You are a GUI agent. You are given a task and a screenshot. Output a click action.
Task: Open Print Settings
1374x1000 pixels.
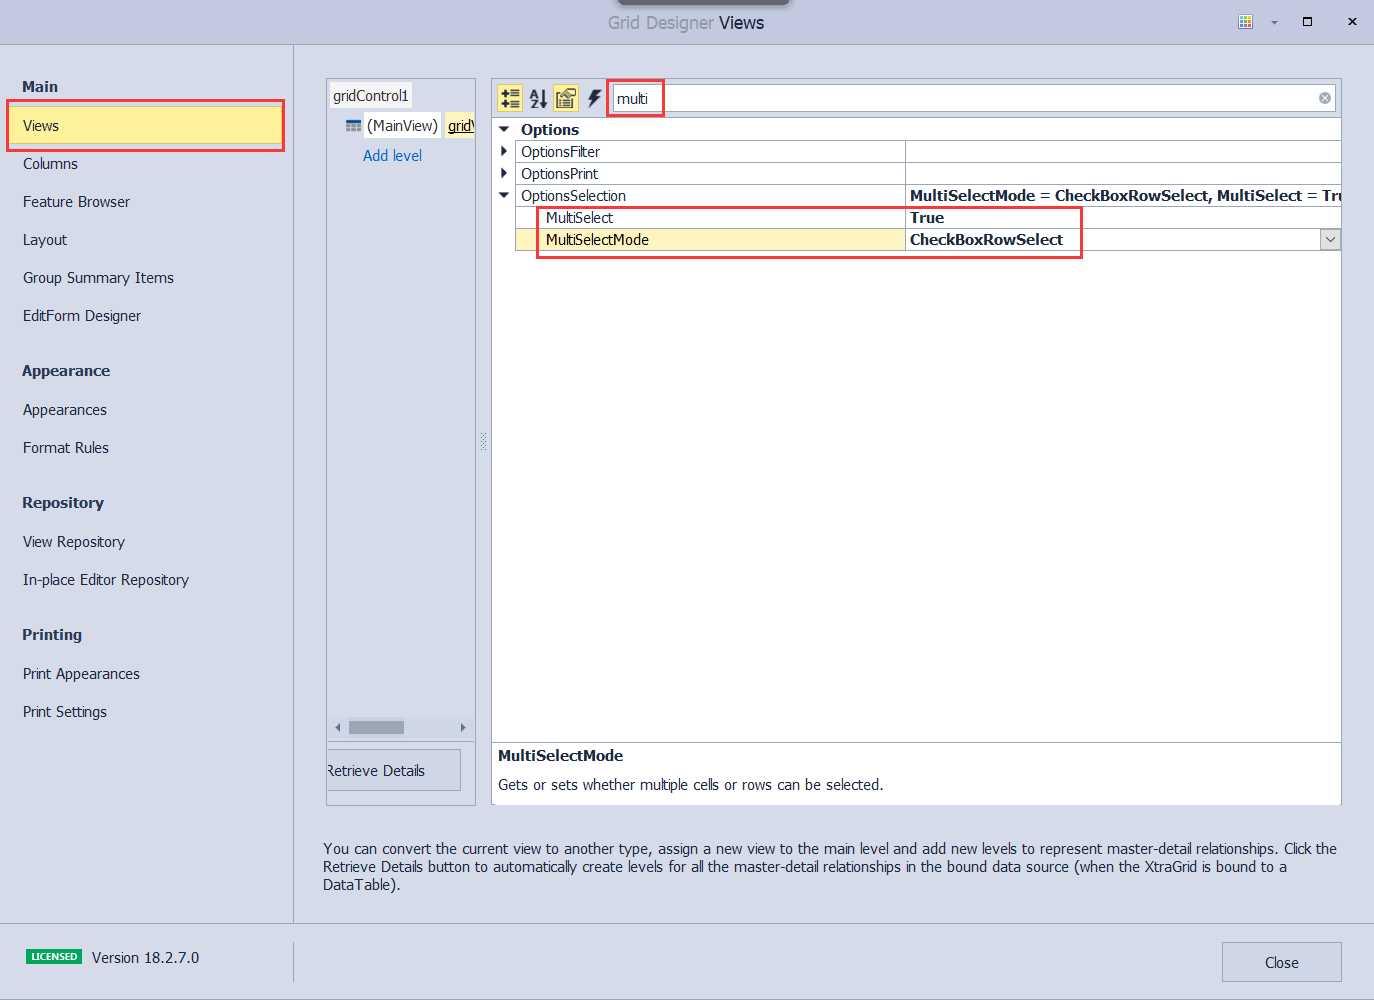coord(65,712)
